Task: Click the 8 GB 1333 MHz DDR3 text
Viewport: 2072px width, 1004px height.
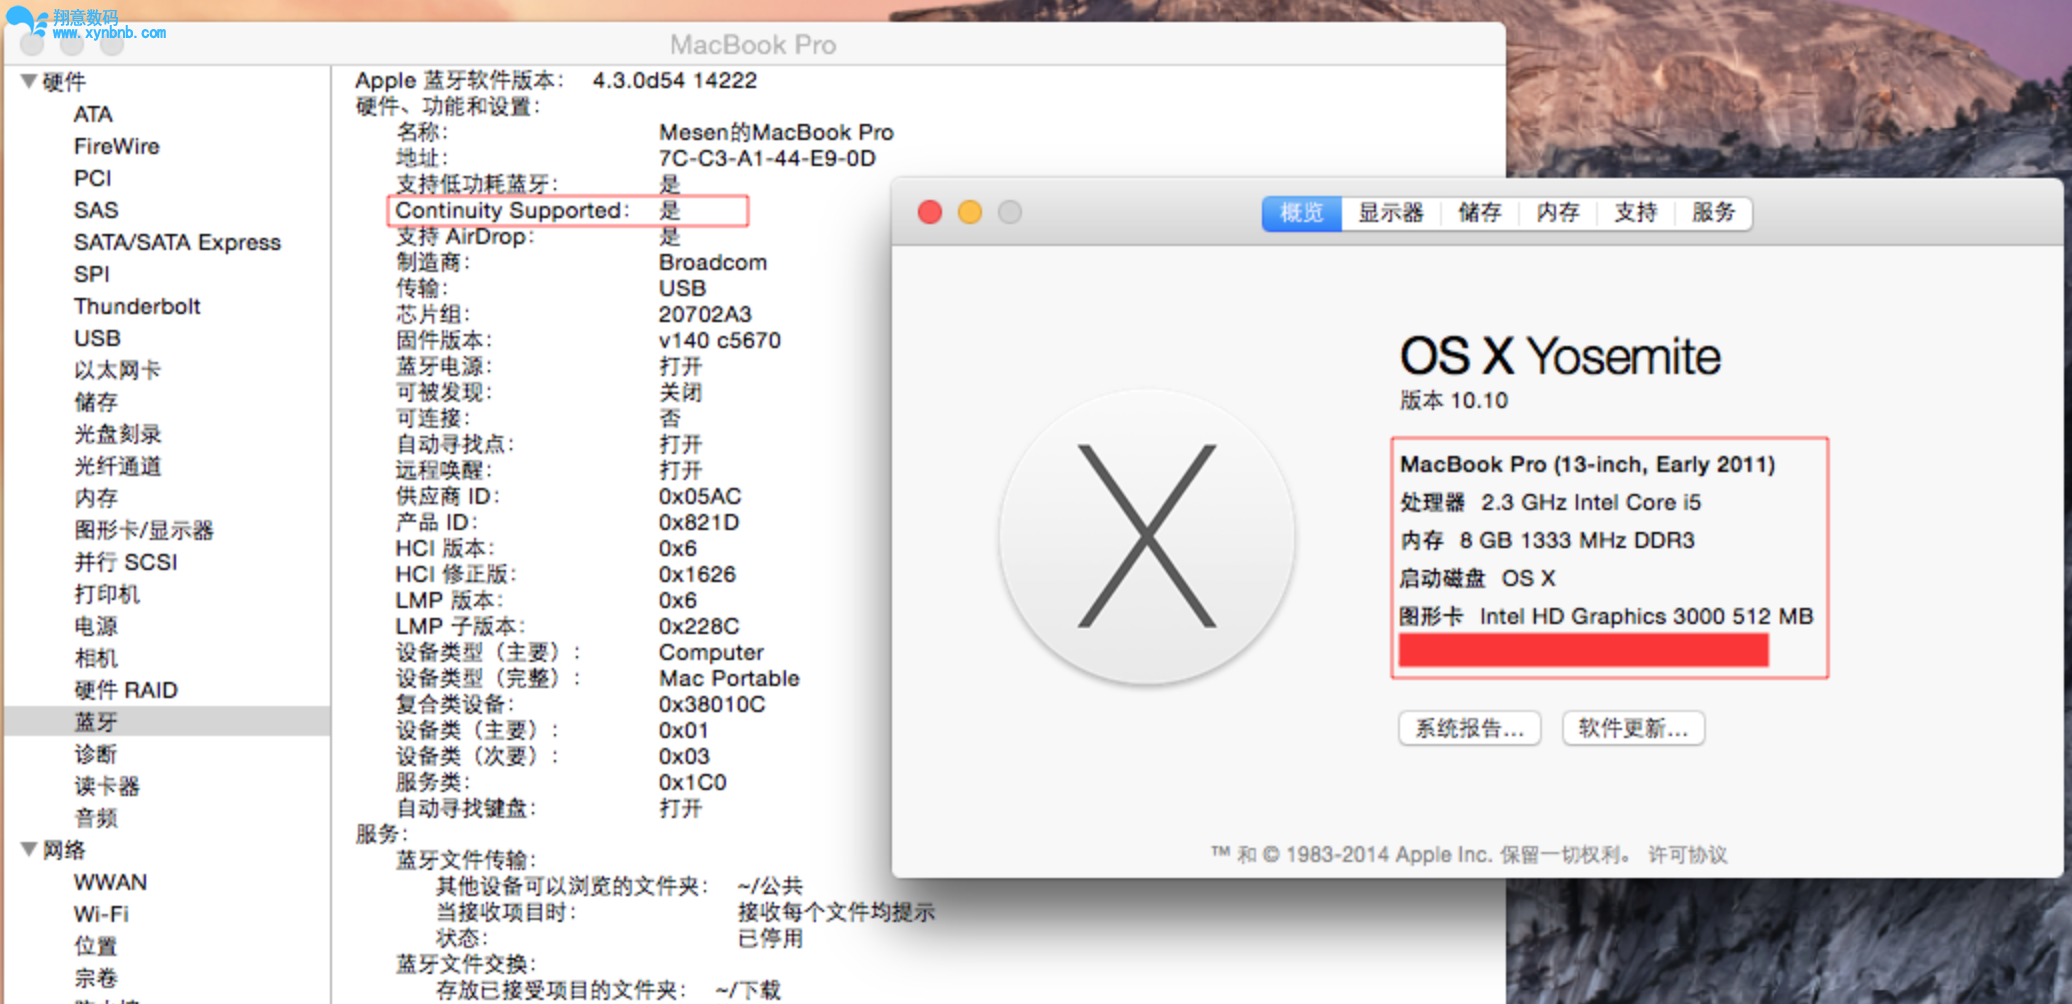Action: point(1577,540)
